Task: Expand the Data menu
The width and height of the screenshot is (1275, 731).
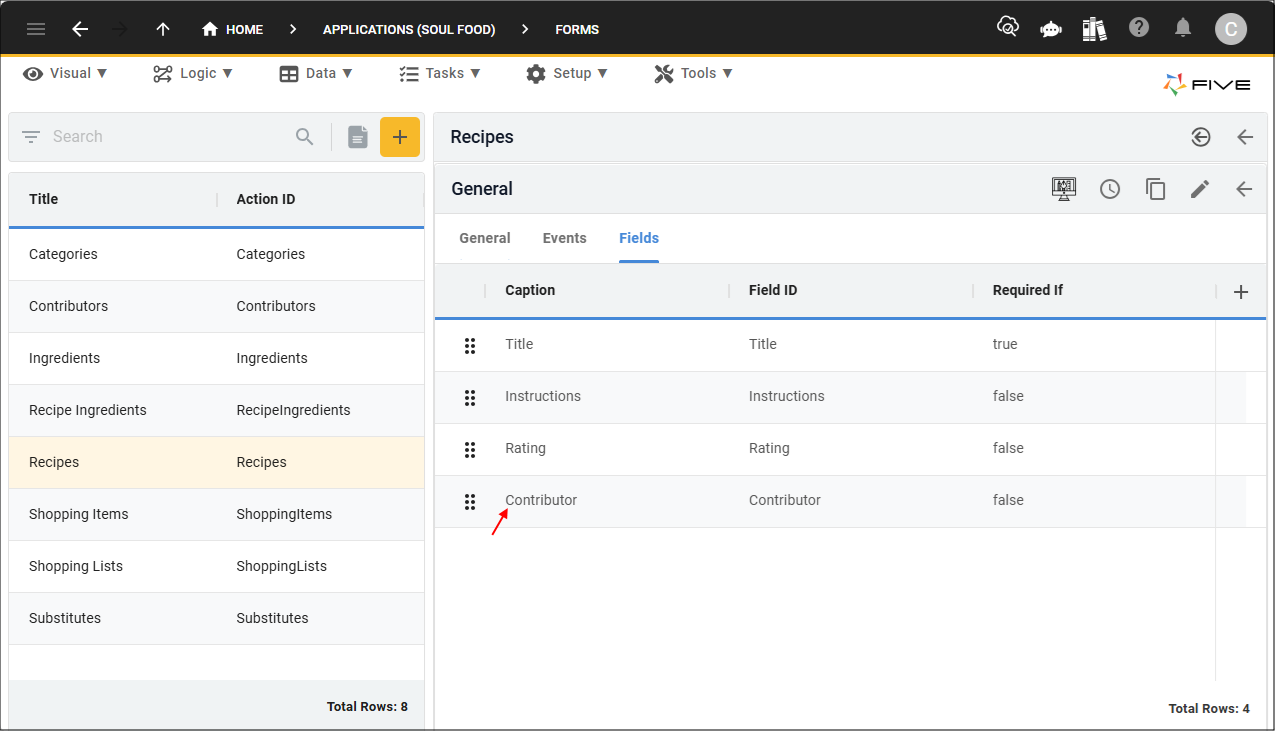Action: [316, 73]
